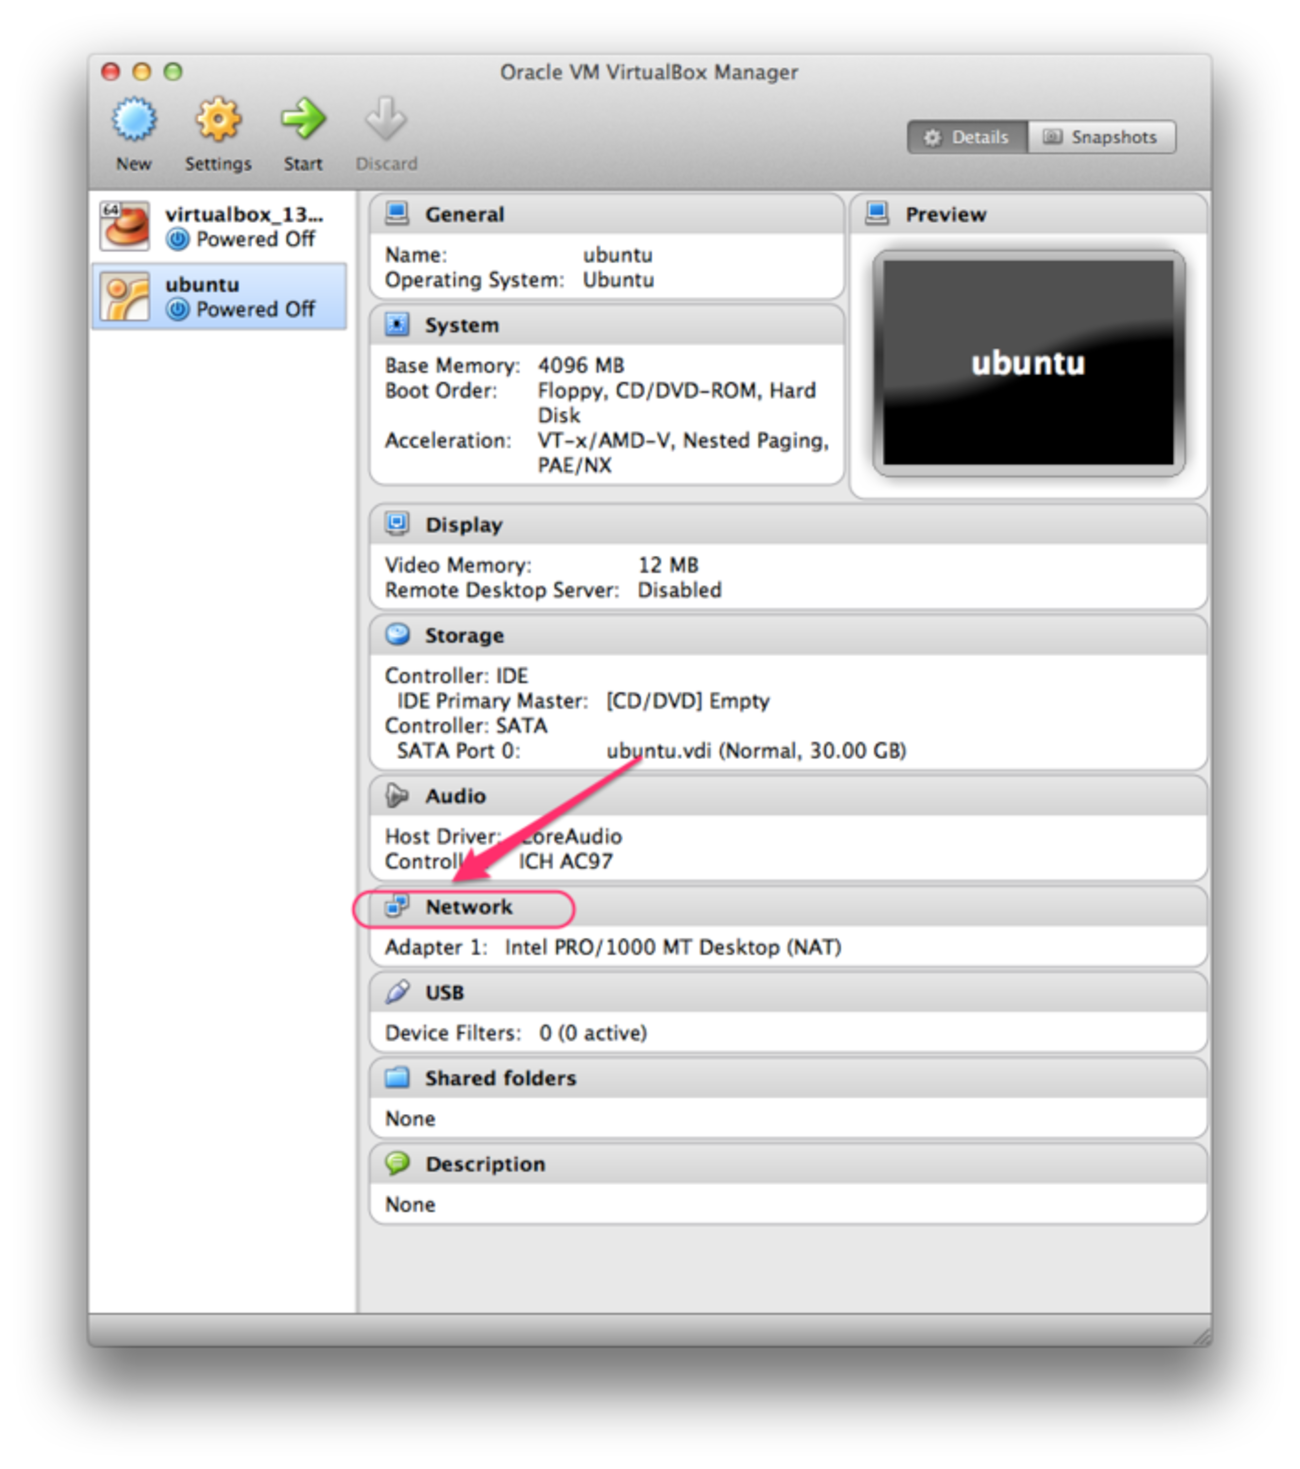
Task: Open the Description settings header
Action: tap(788, 1164)
